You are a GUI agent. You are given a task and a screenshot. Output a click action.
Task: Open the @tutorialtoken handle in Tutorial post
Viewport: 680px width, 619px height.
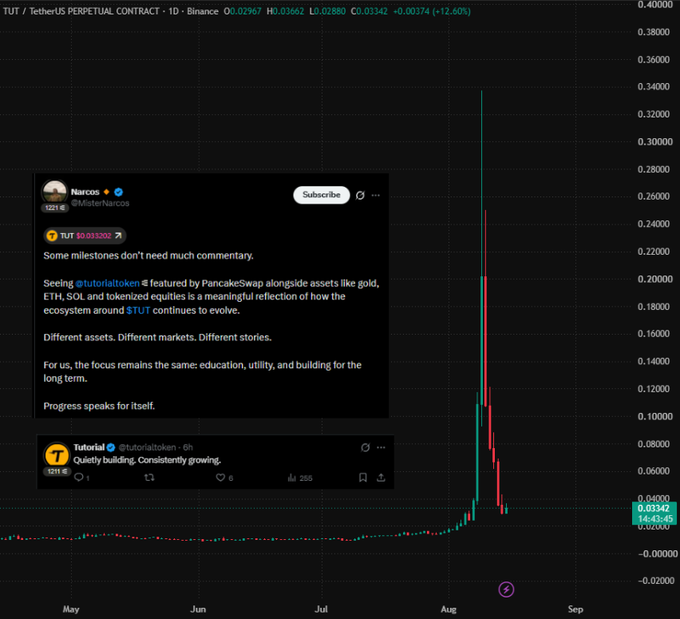point(147,447)
